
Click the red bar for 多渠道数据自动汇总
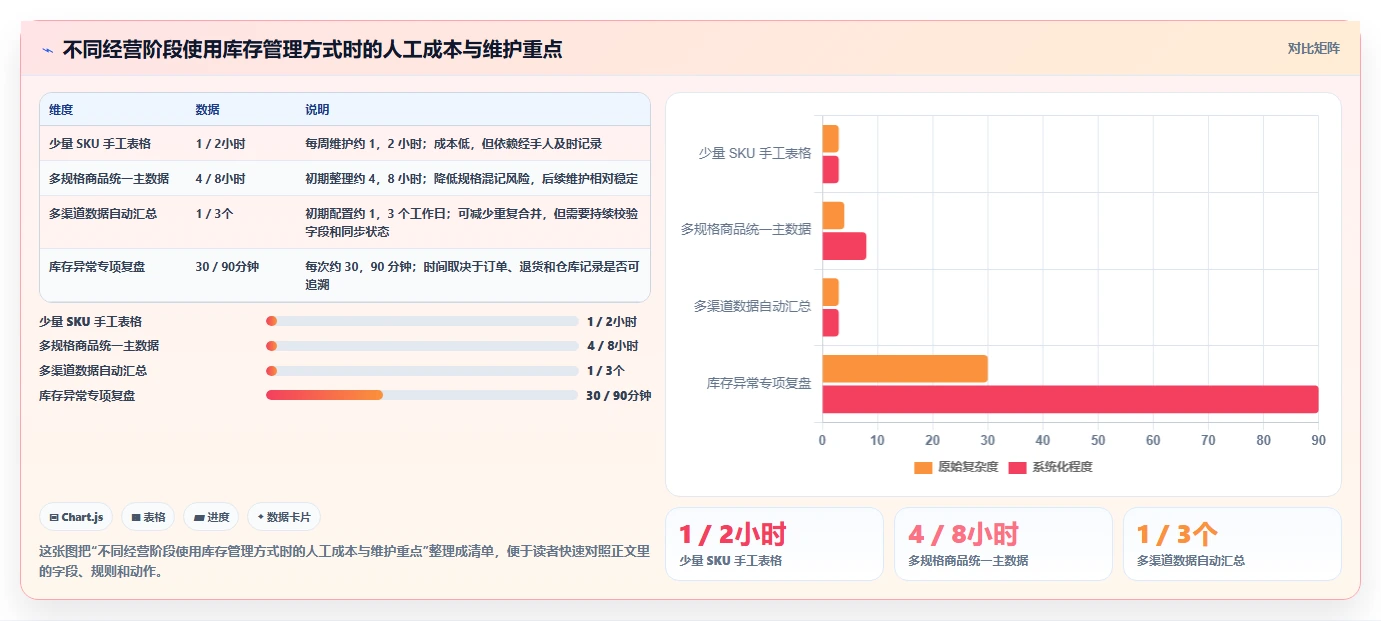[x=830, y=322]
